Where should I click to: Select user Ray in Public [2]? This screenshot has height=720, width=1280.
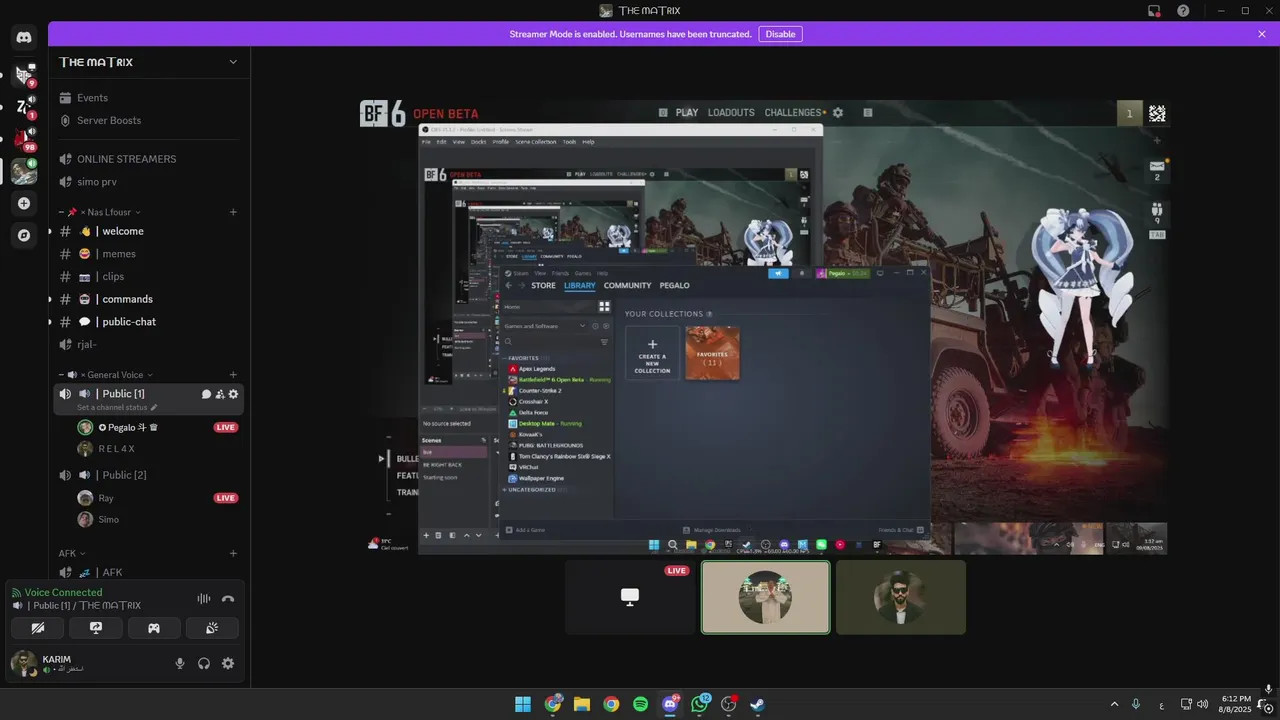pos(158,498)
